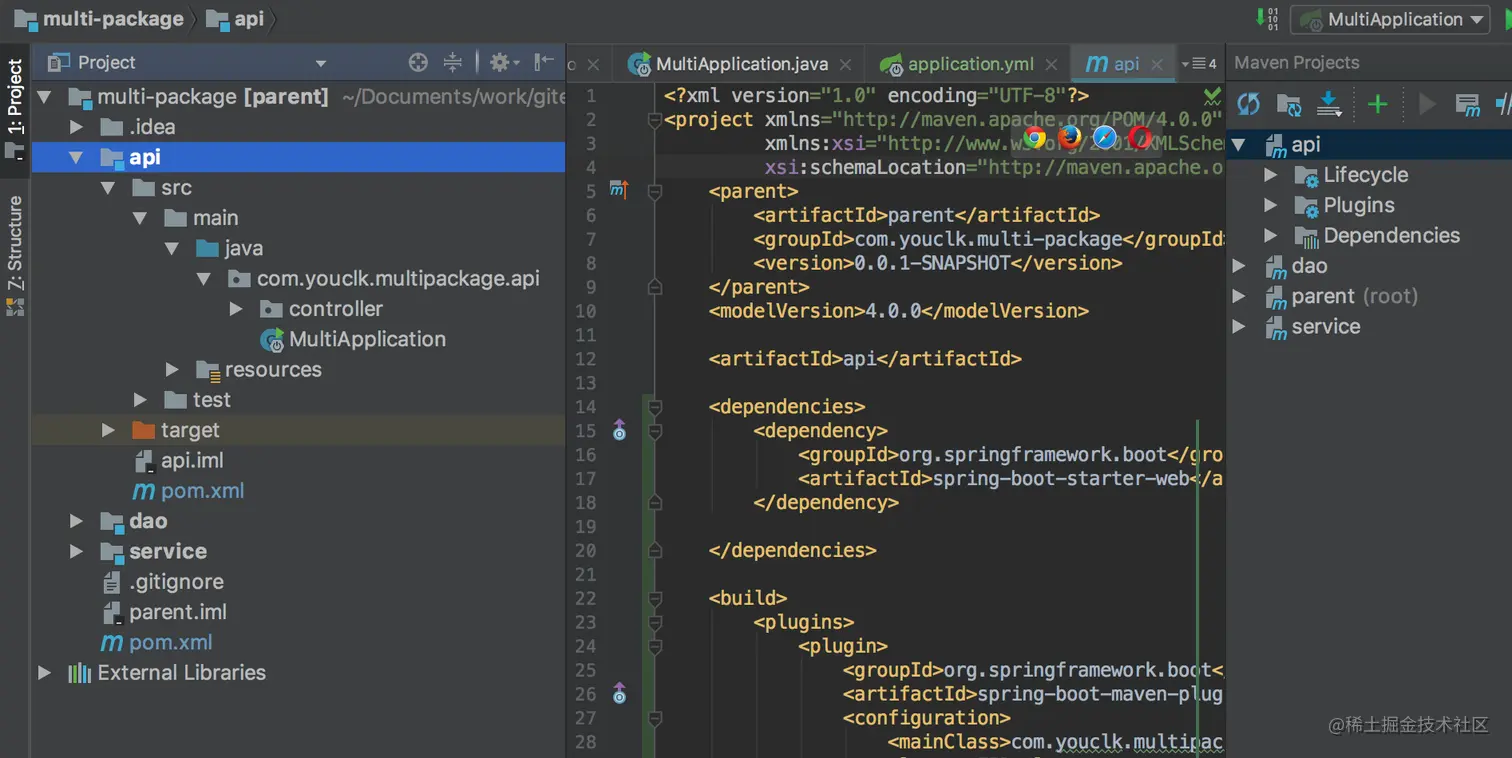Expand Dependencies in Maven Projects
This screenshot has height=758, width=1512.
tap(1271, 236)
